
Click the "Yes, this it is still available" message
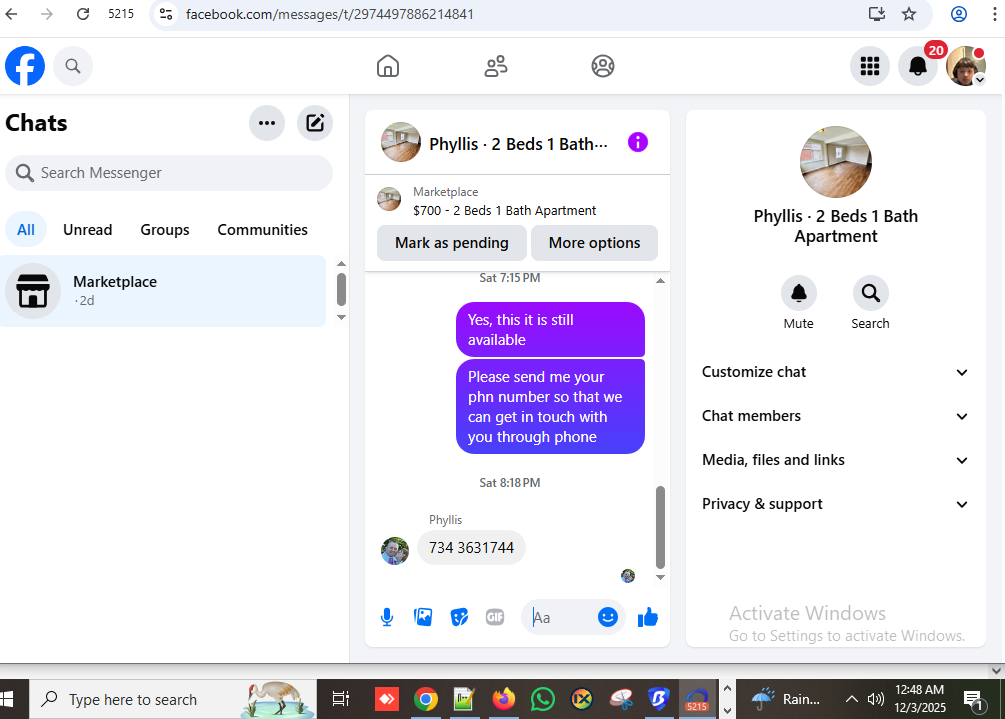550,329
